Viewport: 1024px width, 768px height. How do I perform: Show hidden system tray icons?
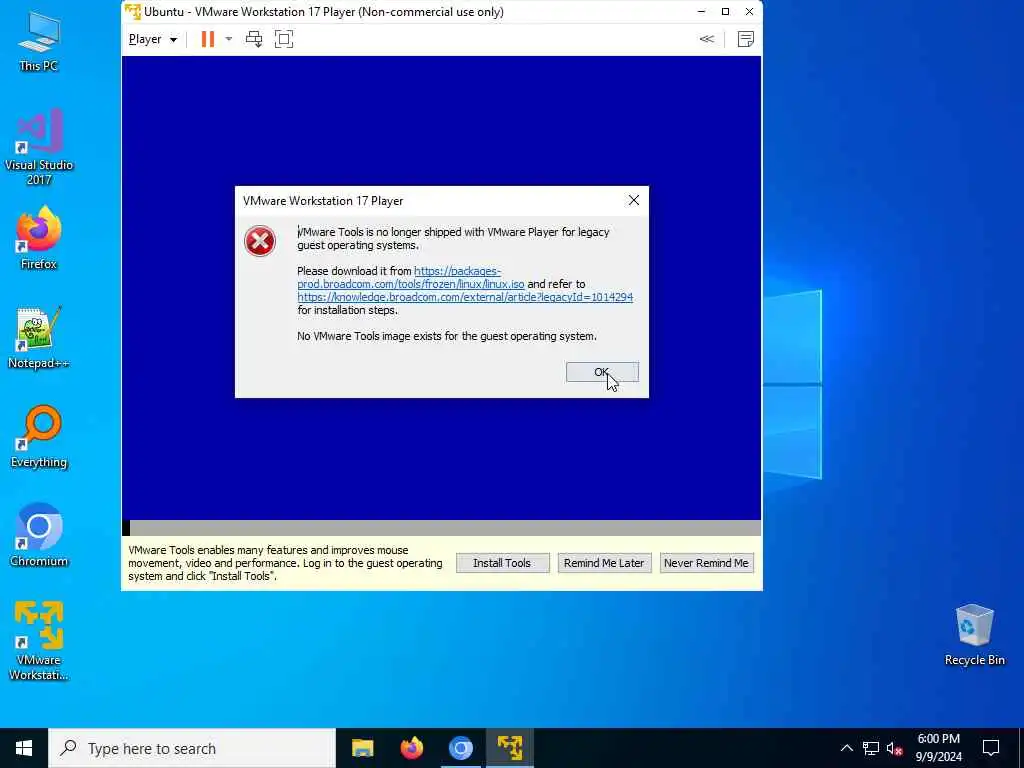click(x=846, y=748)
